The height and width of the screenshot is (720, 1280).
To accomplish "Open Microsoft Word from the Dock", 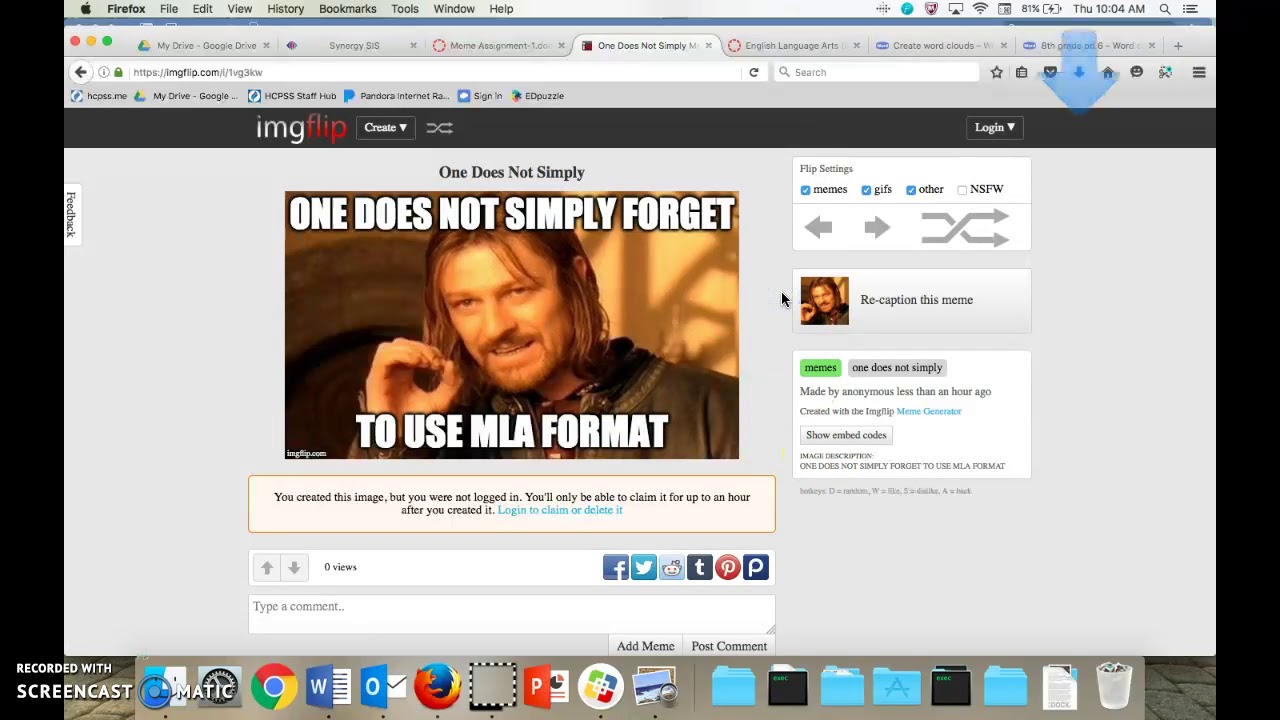I will pos(328,688).
